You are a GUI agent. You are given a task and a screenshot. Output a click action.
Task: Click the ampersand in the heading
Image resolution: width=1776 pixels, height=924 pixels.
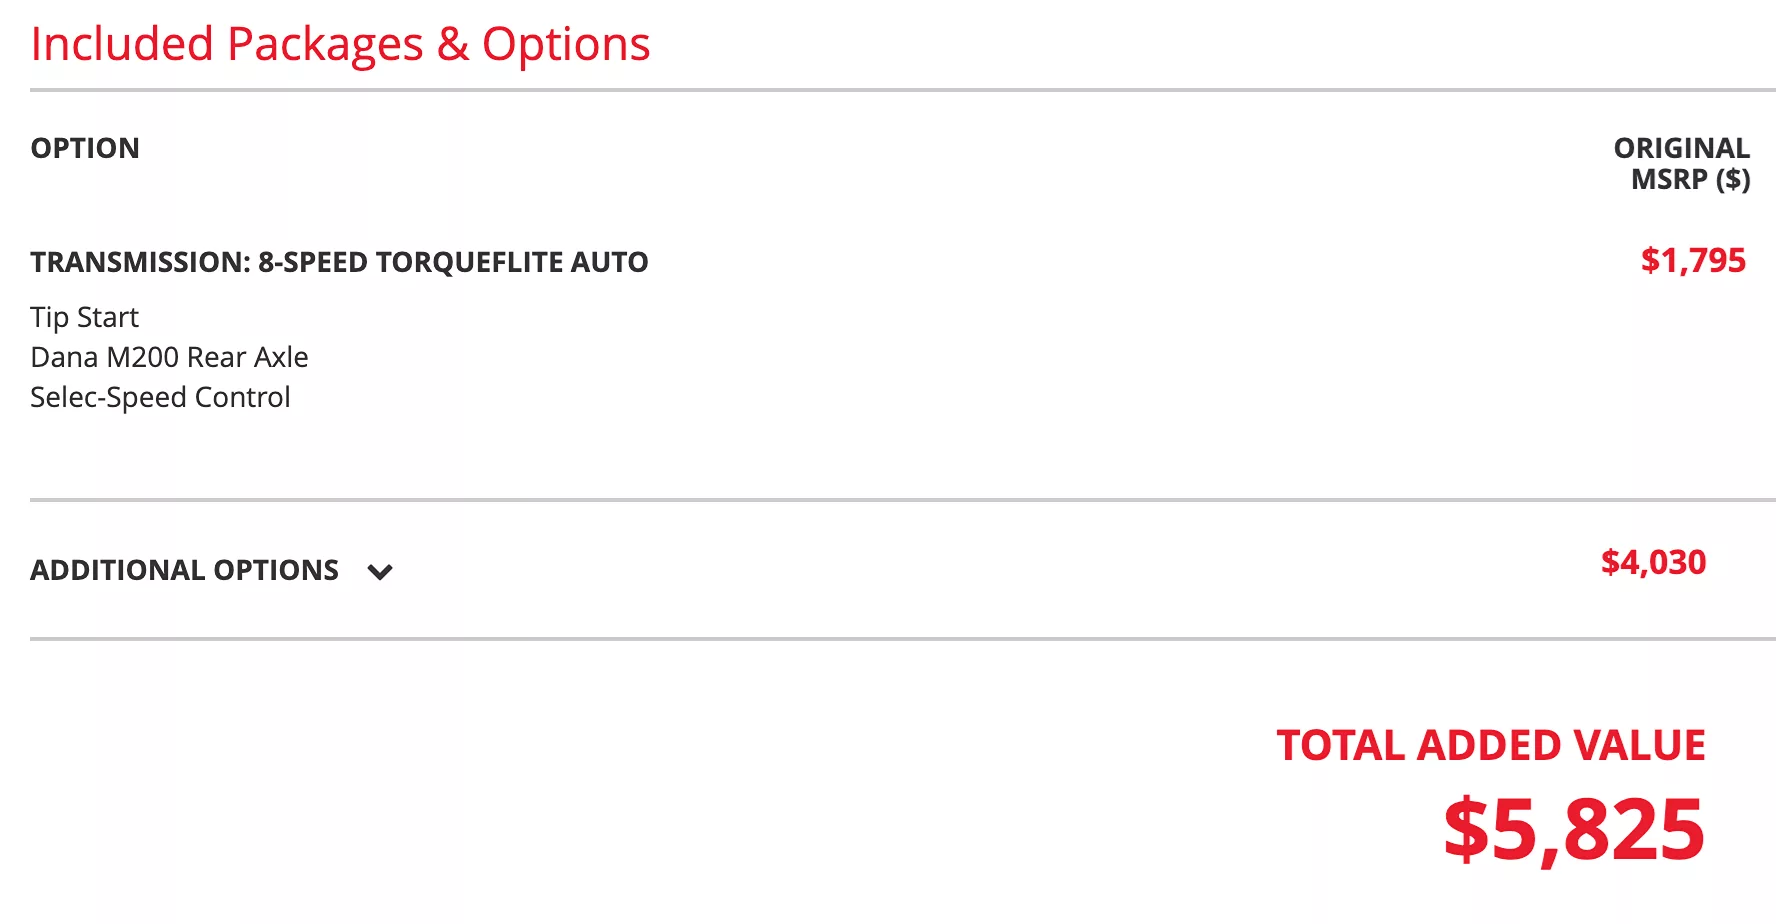click(x=453, y=45)
